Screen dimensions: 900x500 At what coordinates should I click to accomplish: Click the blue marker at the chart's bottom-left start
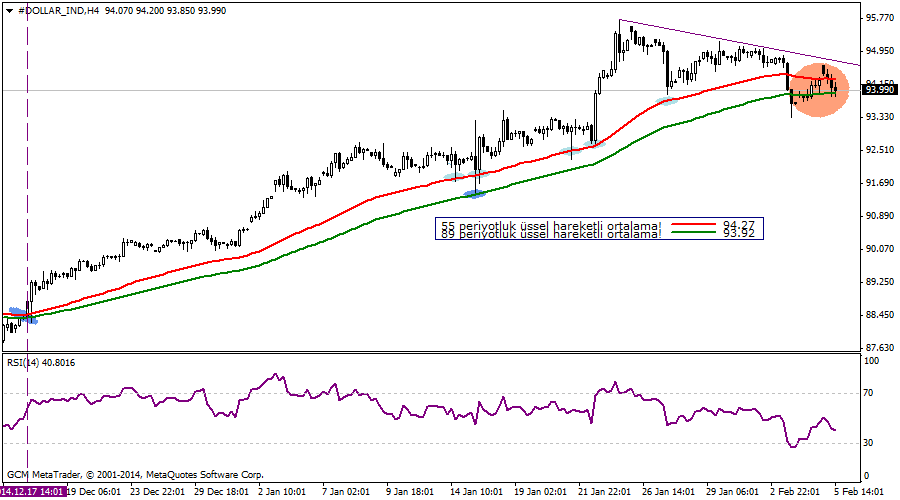22,316
